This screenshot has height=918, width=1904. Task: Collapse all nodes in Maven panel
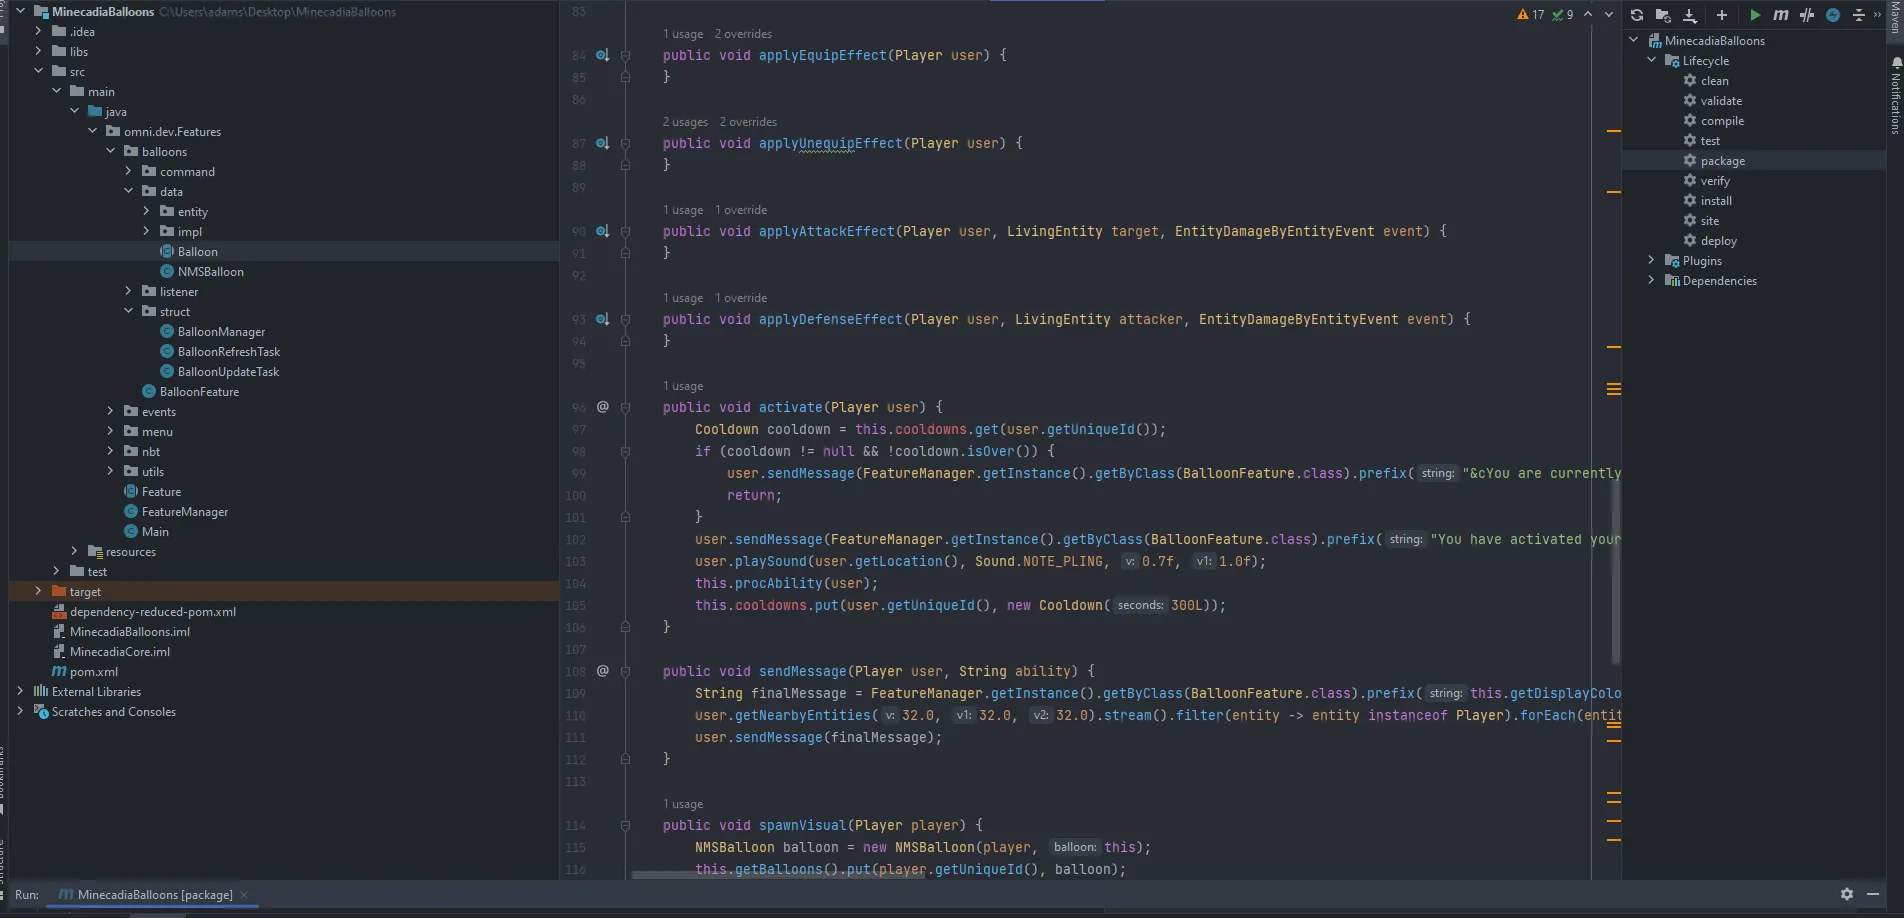(1859, 15)
